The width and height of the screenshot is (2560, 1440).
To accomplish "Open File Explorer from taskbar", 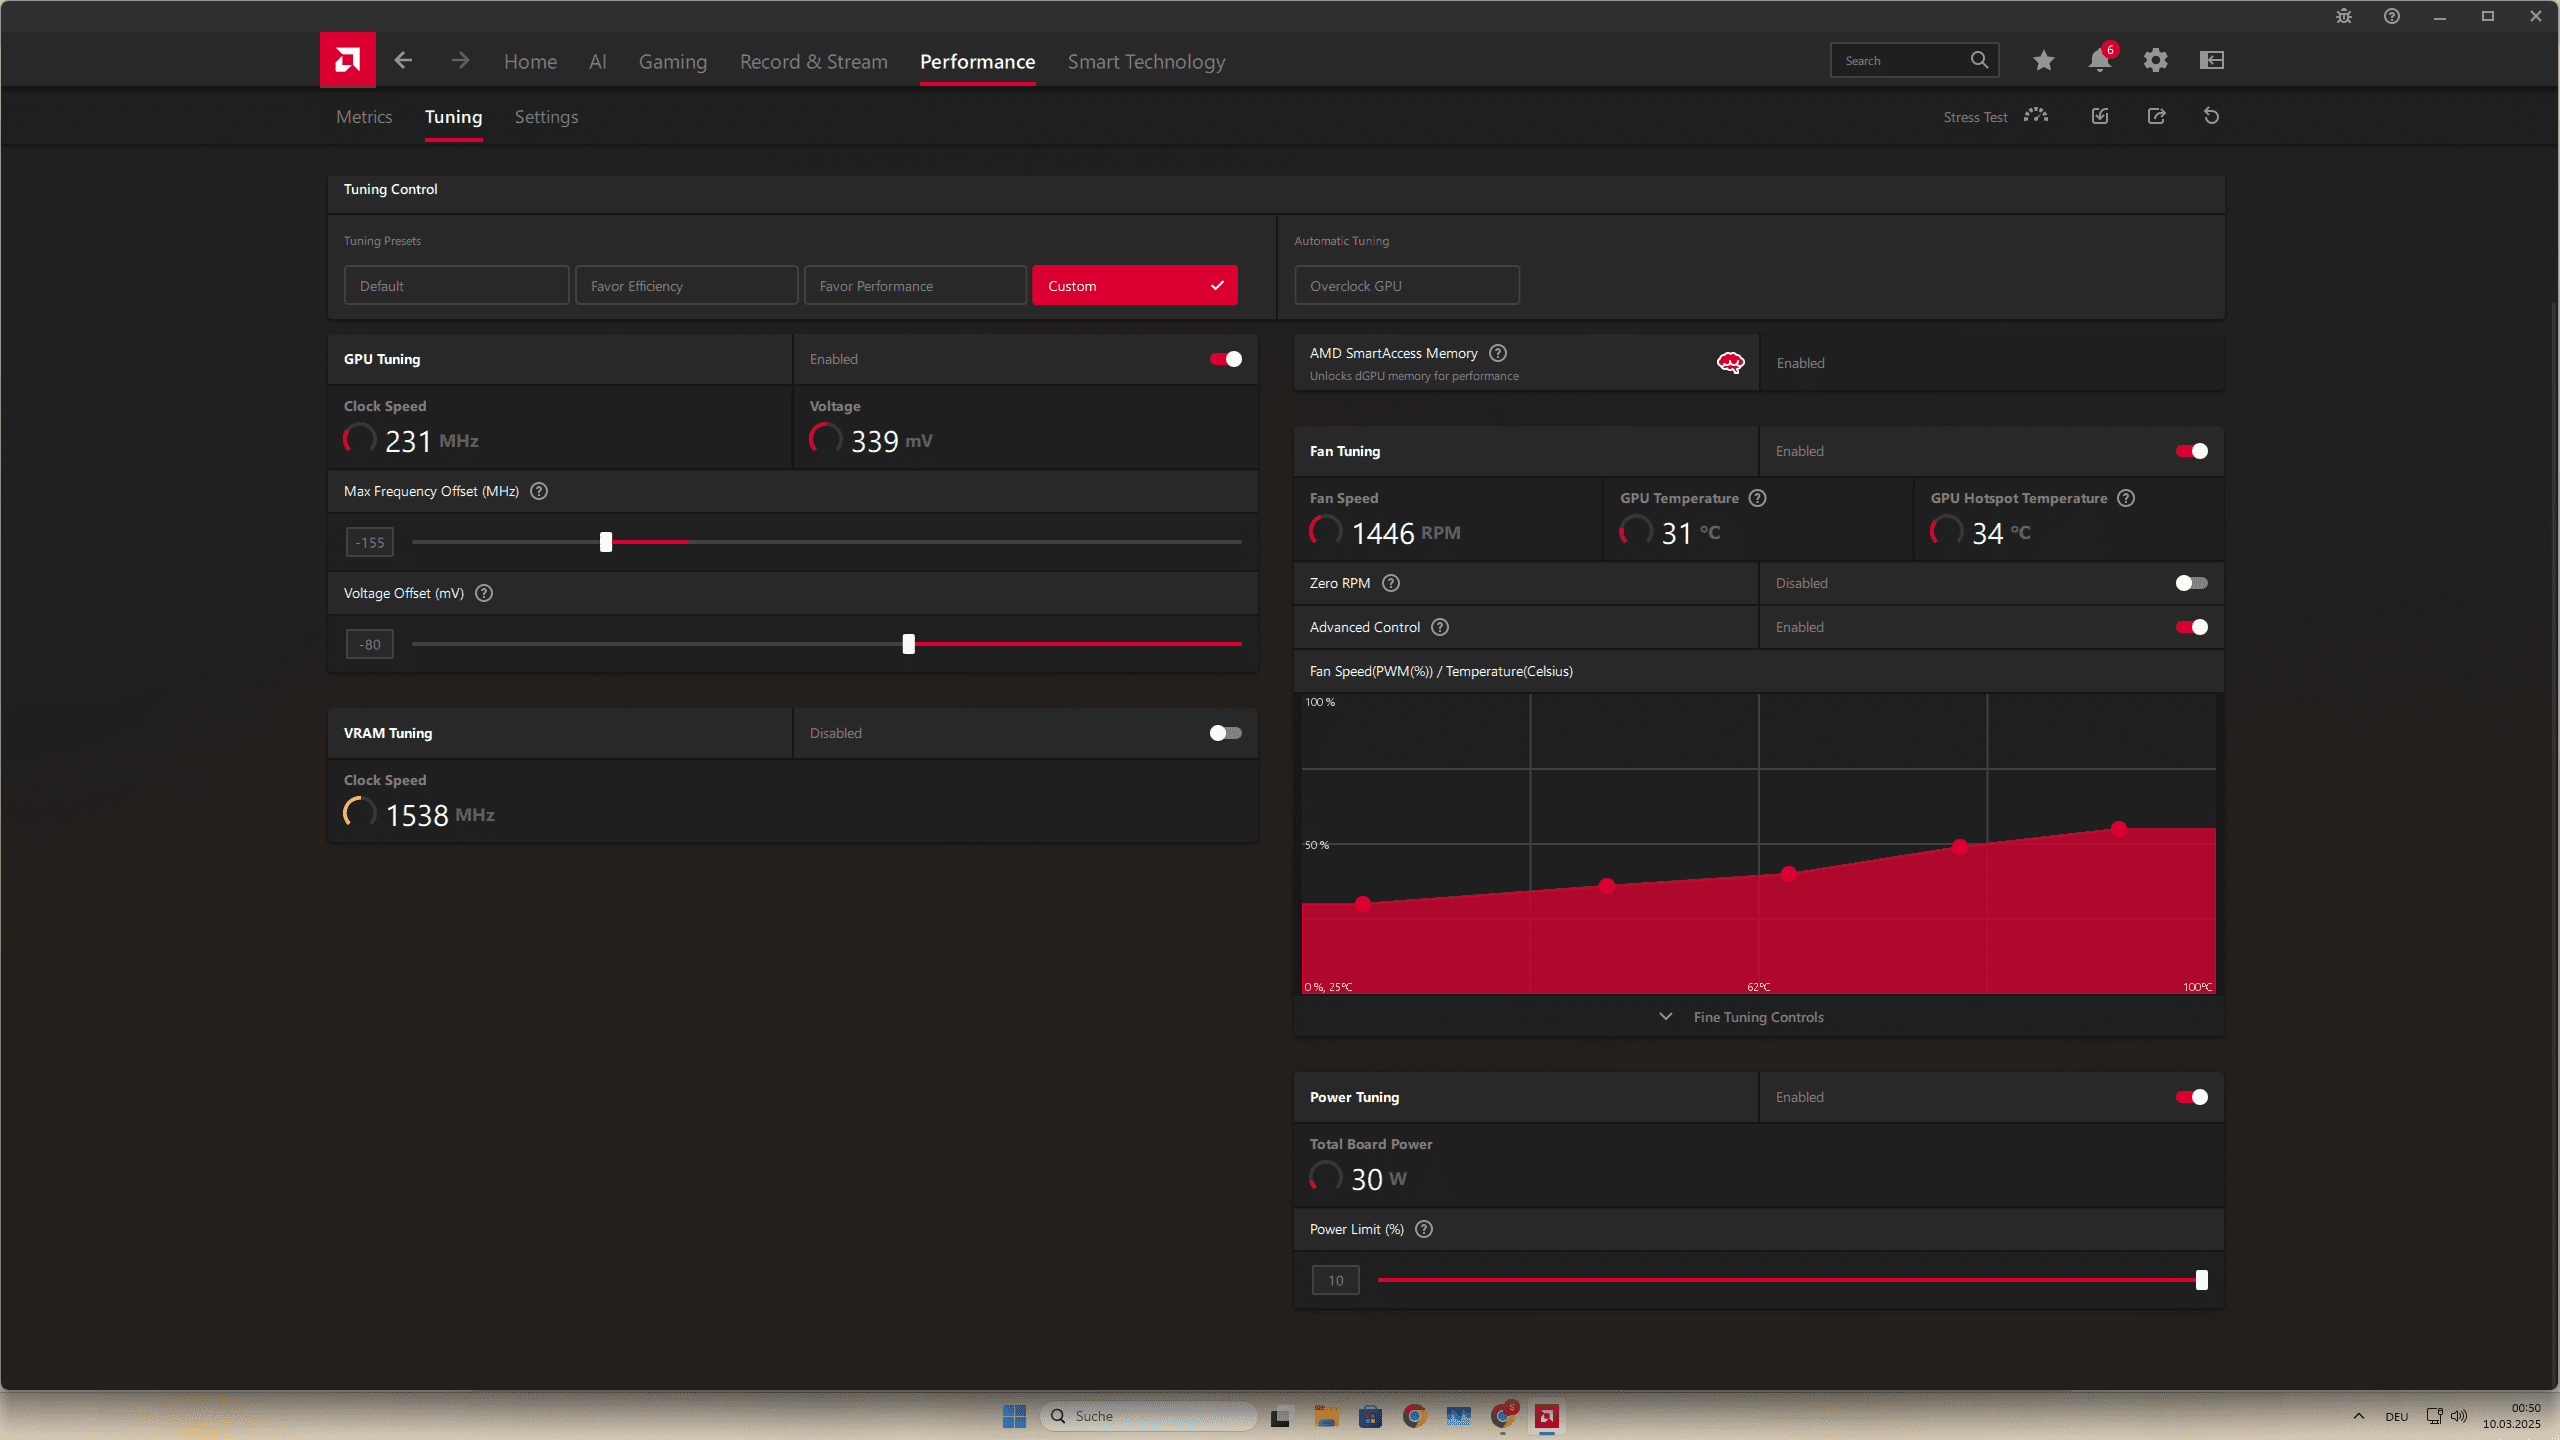I will pyautogui.click(x=1327, y=1416).
